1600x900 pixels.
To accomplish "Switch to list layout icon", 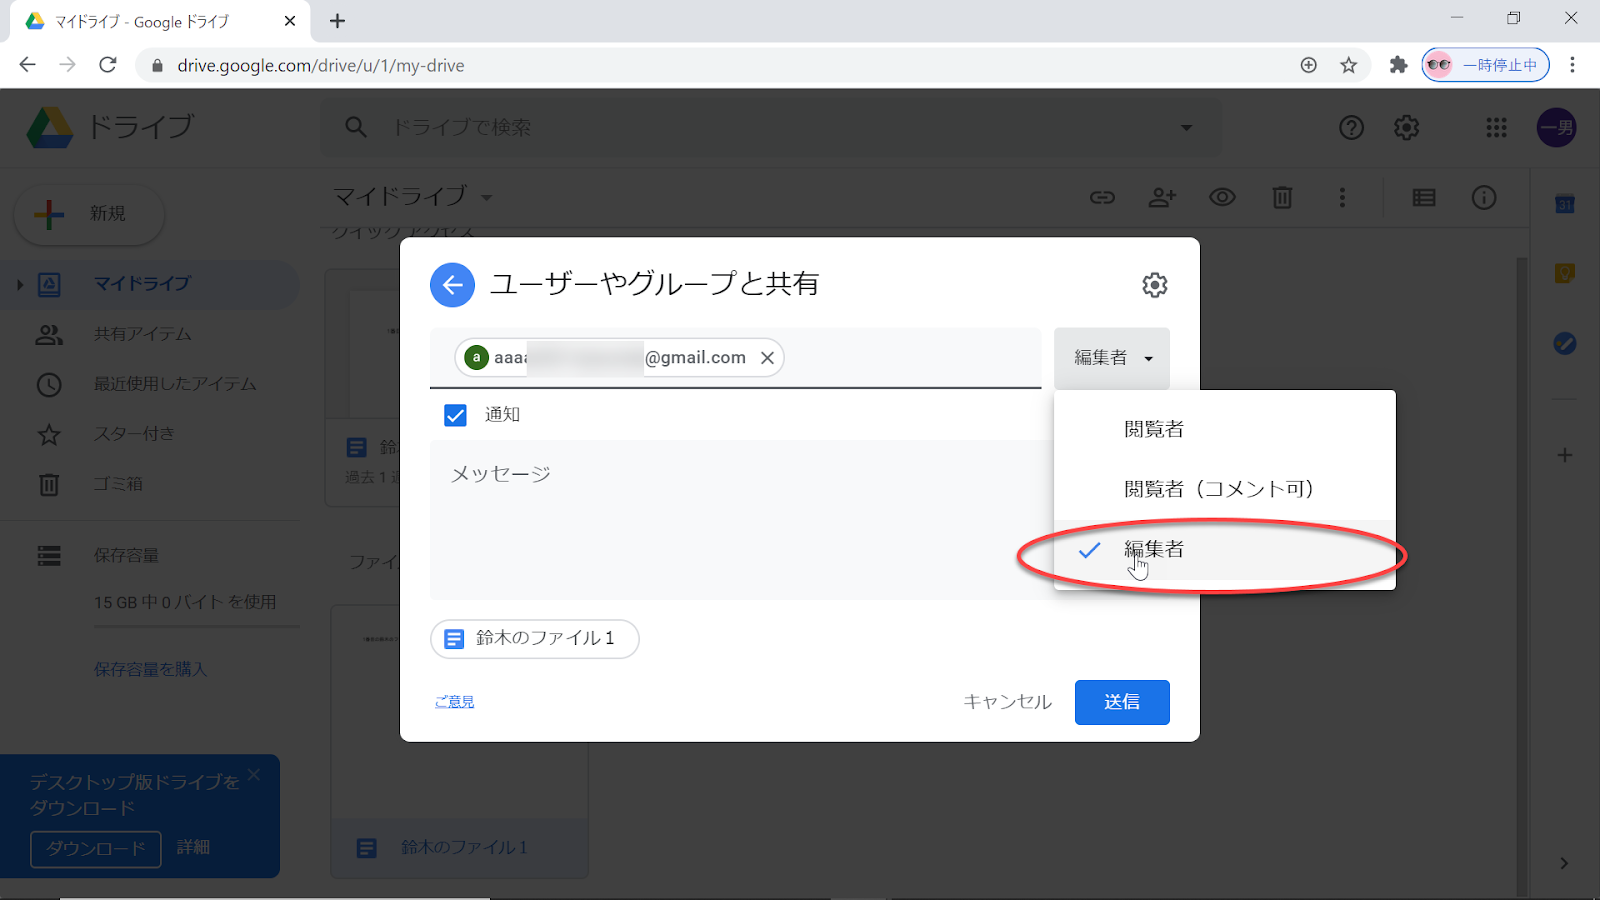I will 1424,198.
